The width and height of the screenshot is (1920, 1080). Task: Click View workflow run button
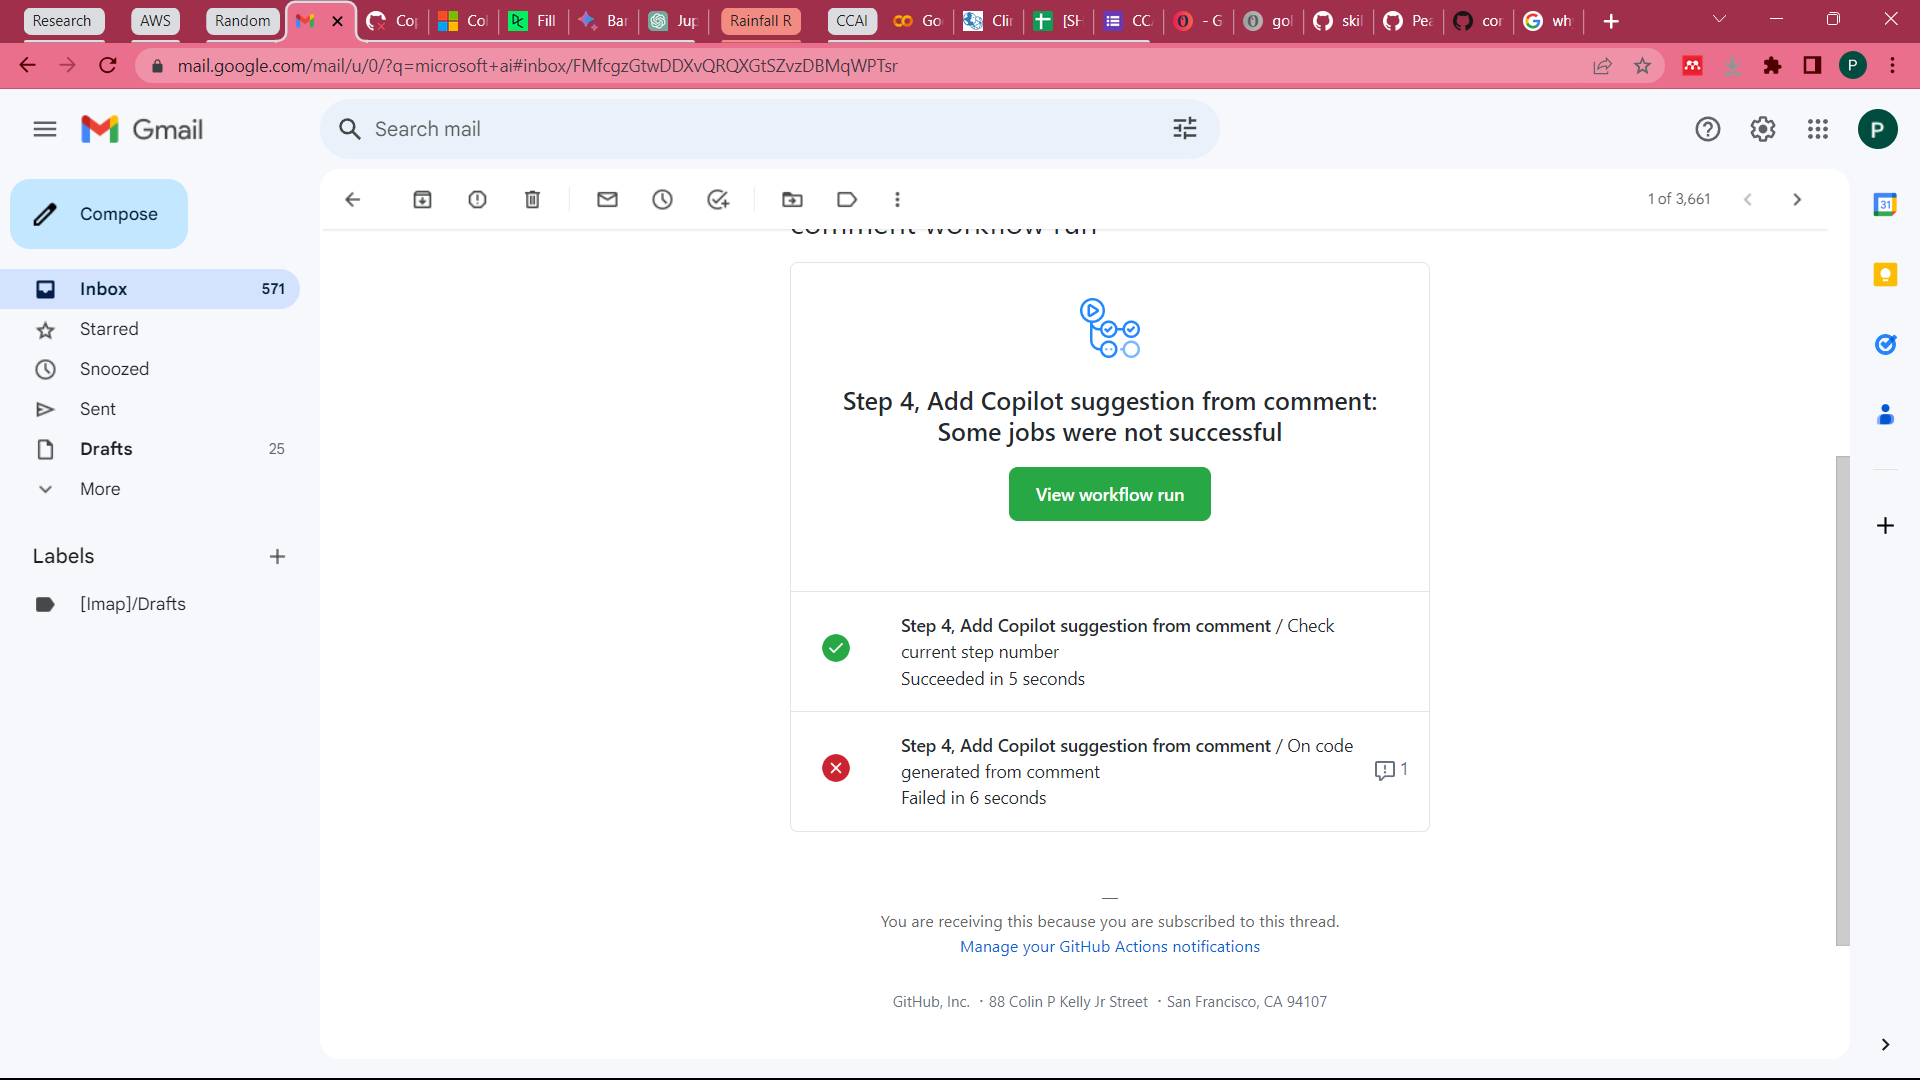[x=1110, y=494]
